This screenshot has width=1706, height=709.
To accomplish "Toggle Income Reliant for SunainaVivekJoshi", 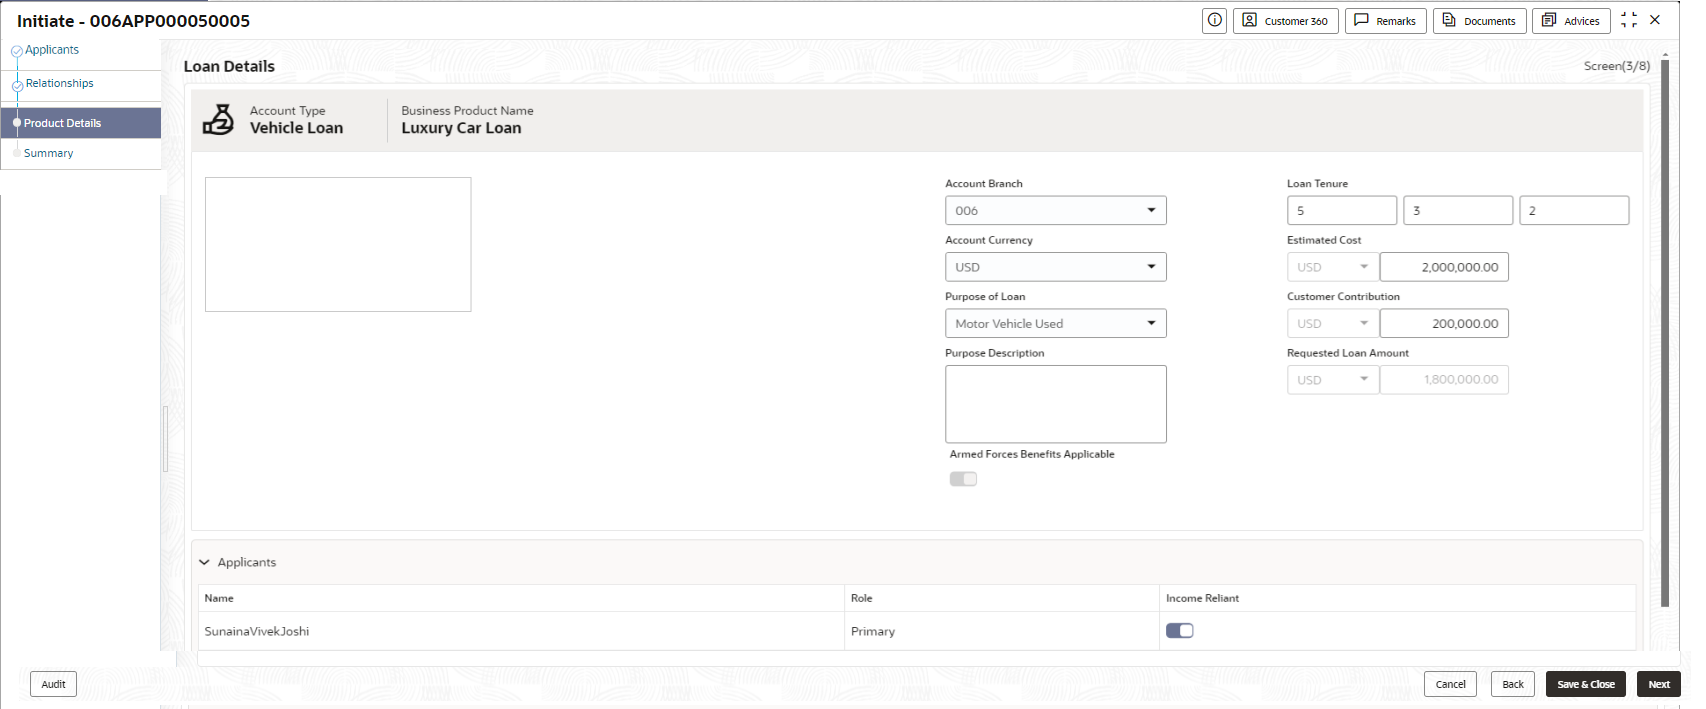I will [x=1180, y=630].
